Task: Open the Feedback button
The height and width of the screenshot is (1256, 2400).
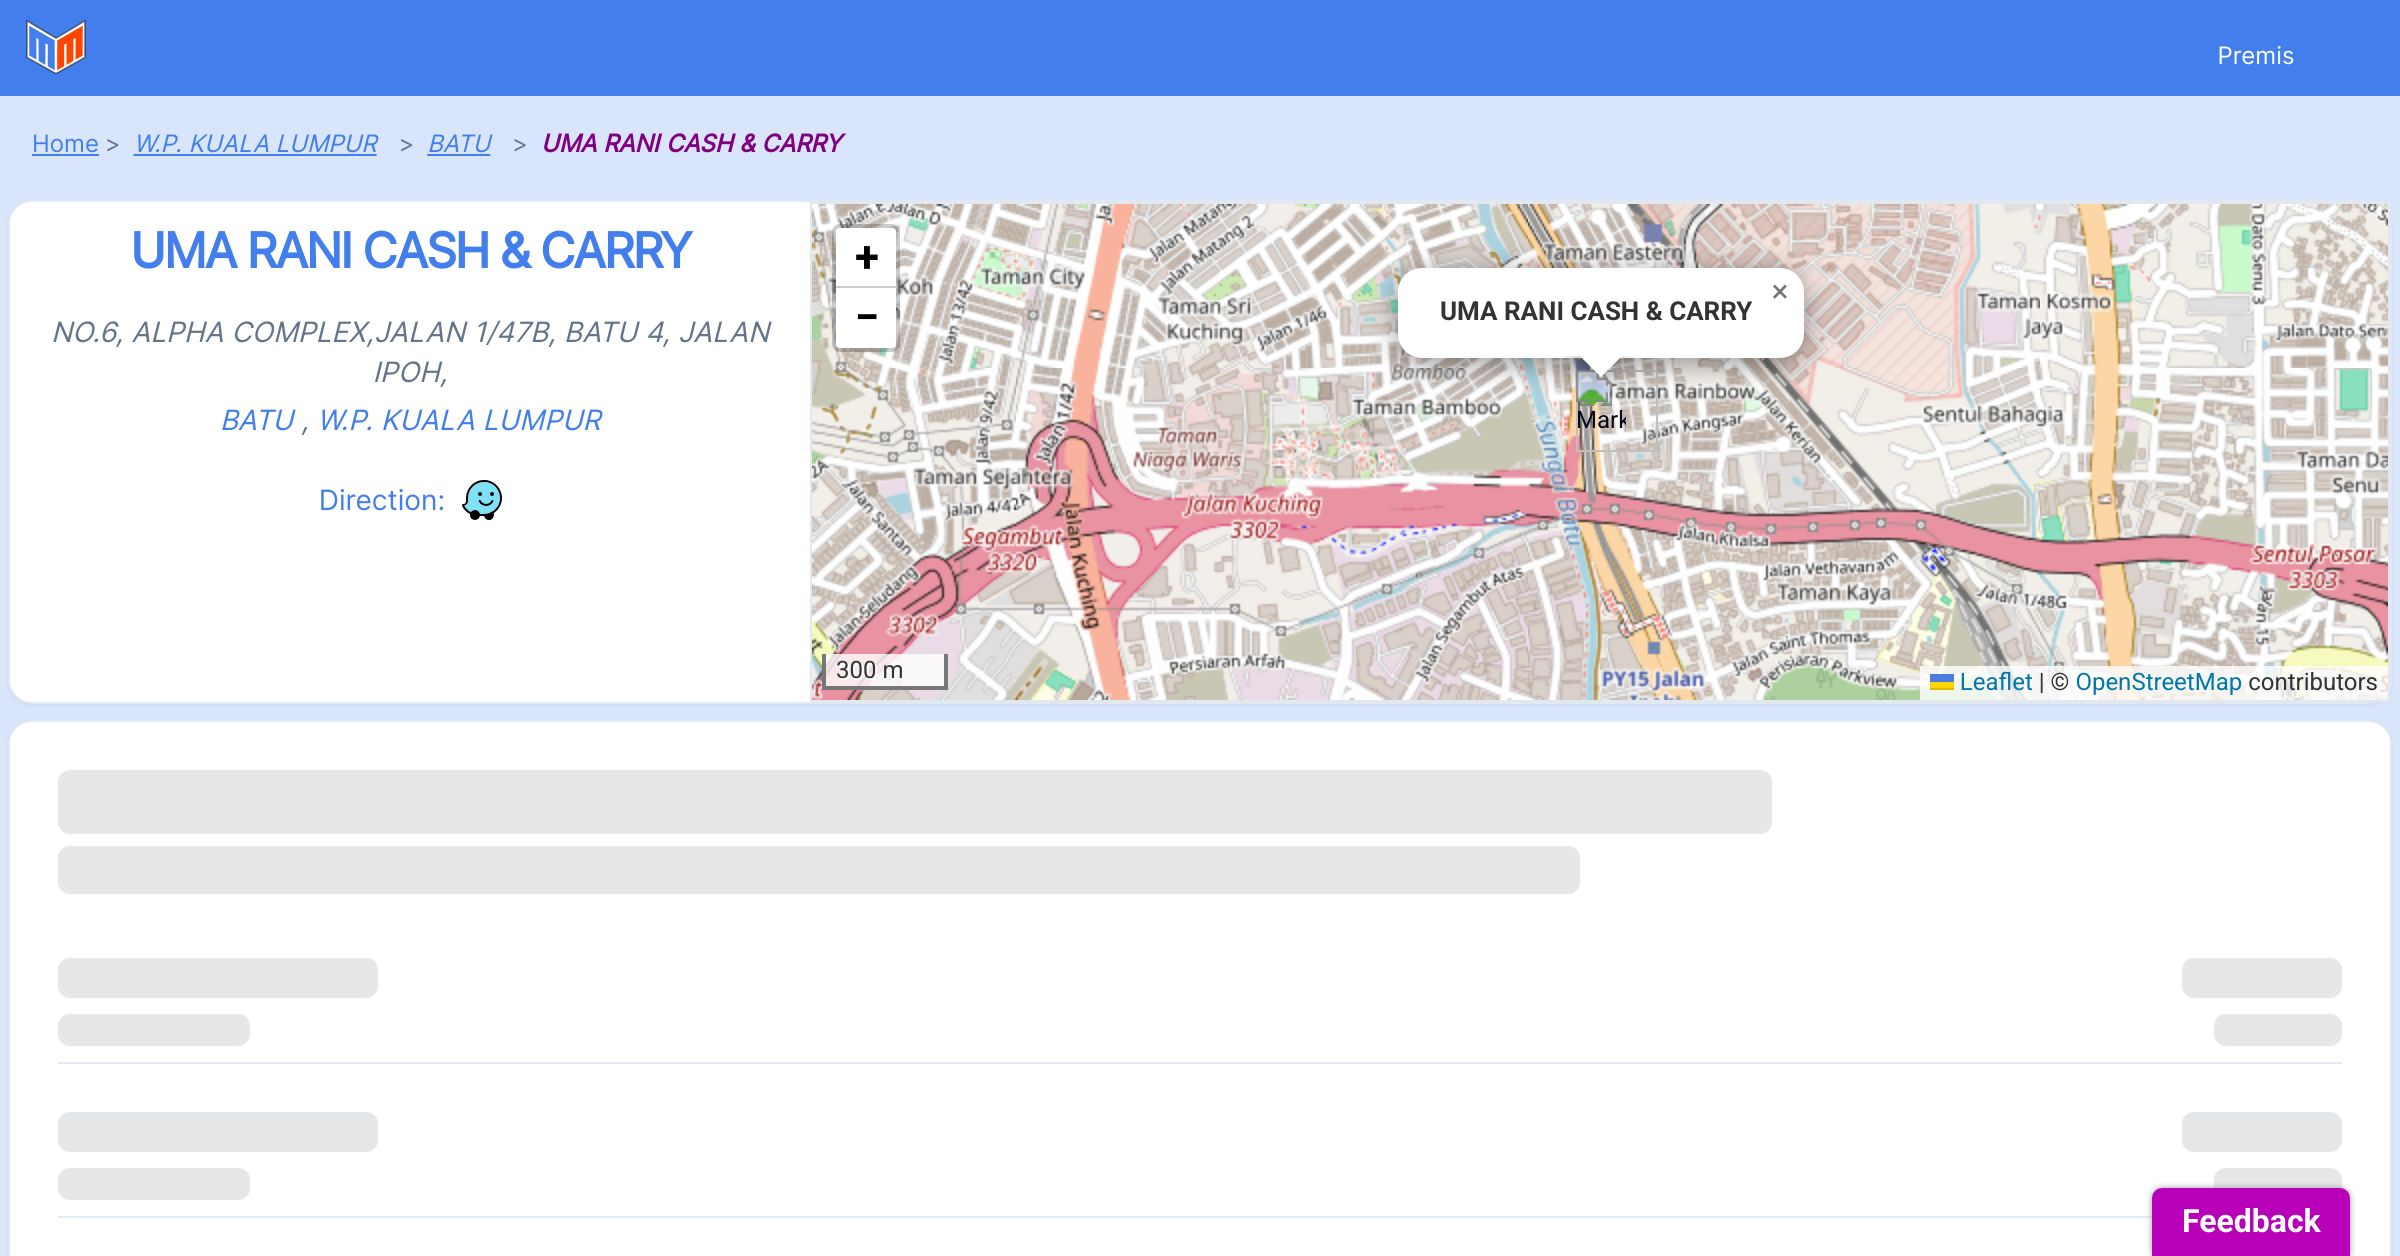Action: coord(2250,1220)
